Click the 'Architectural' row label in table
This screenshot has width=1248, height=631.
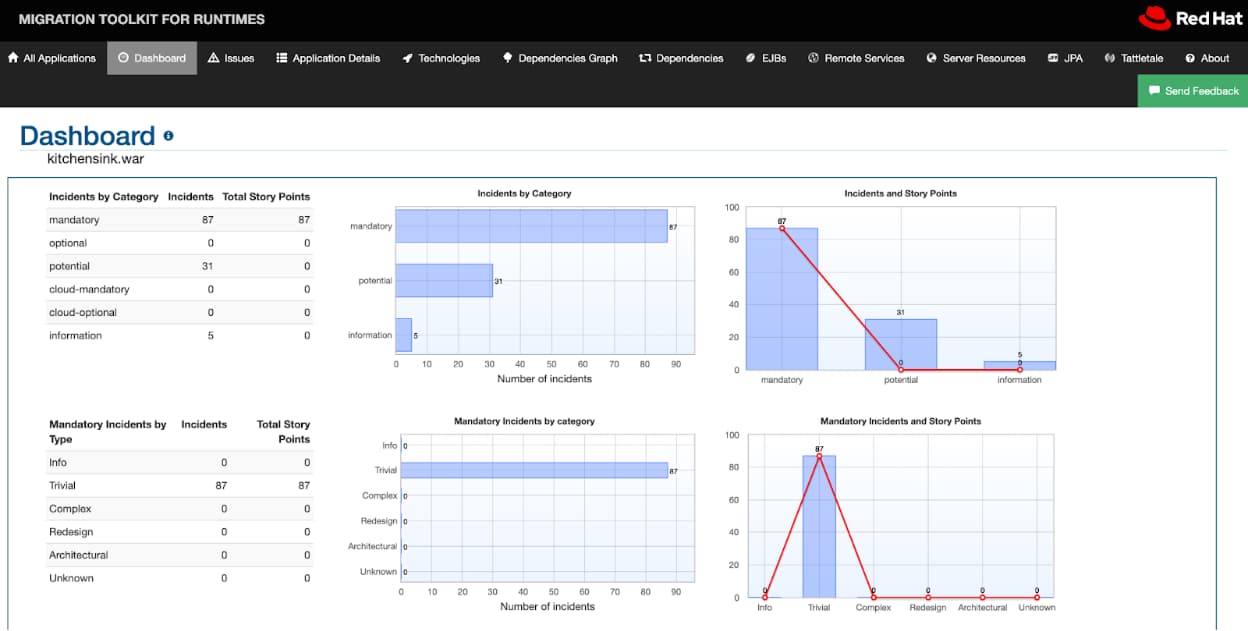(78, 555)
